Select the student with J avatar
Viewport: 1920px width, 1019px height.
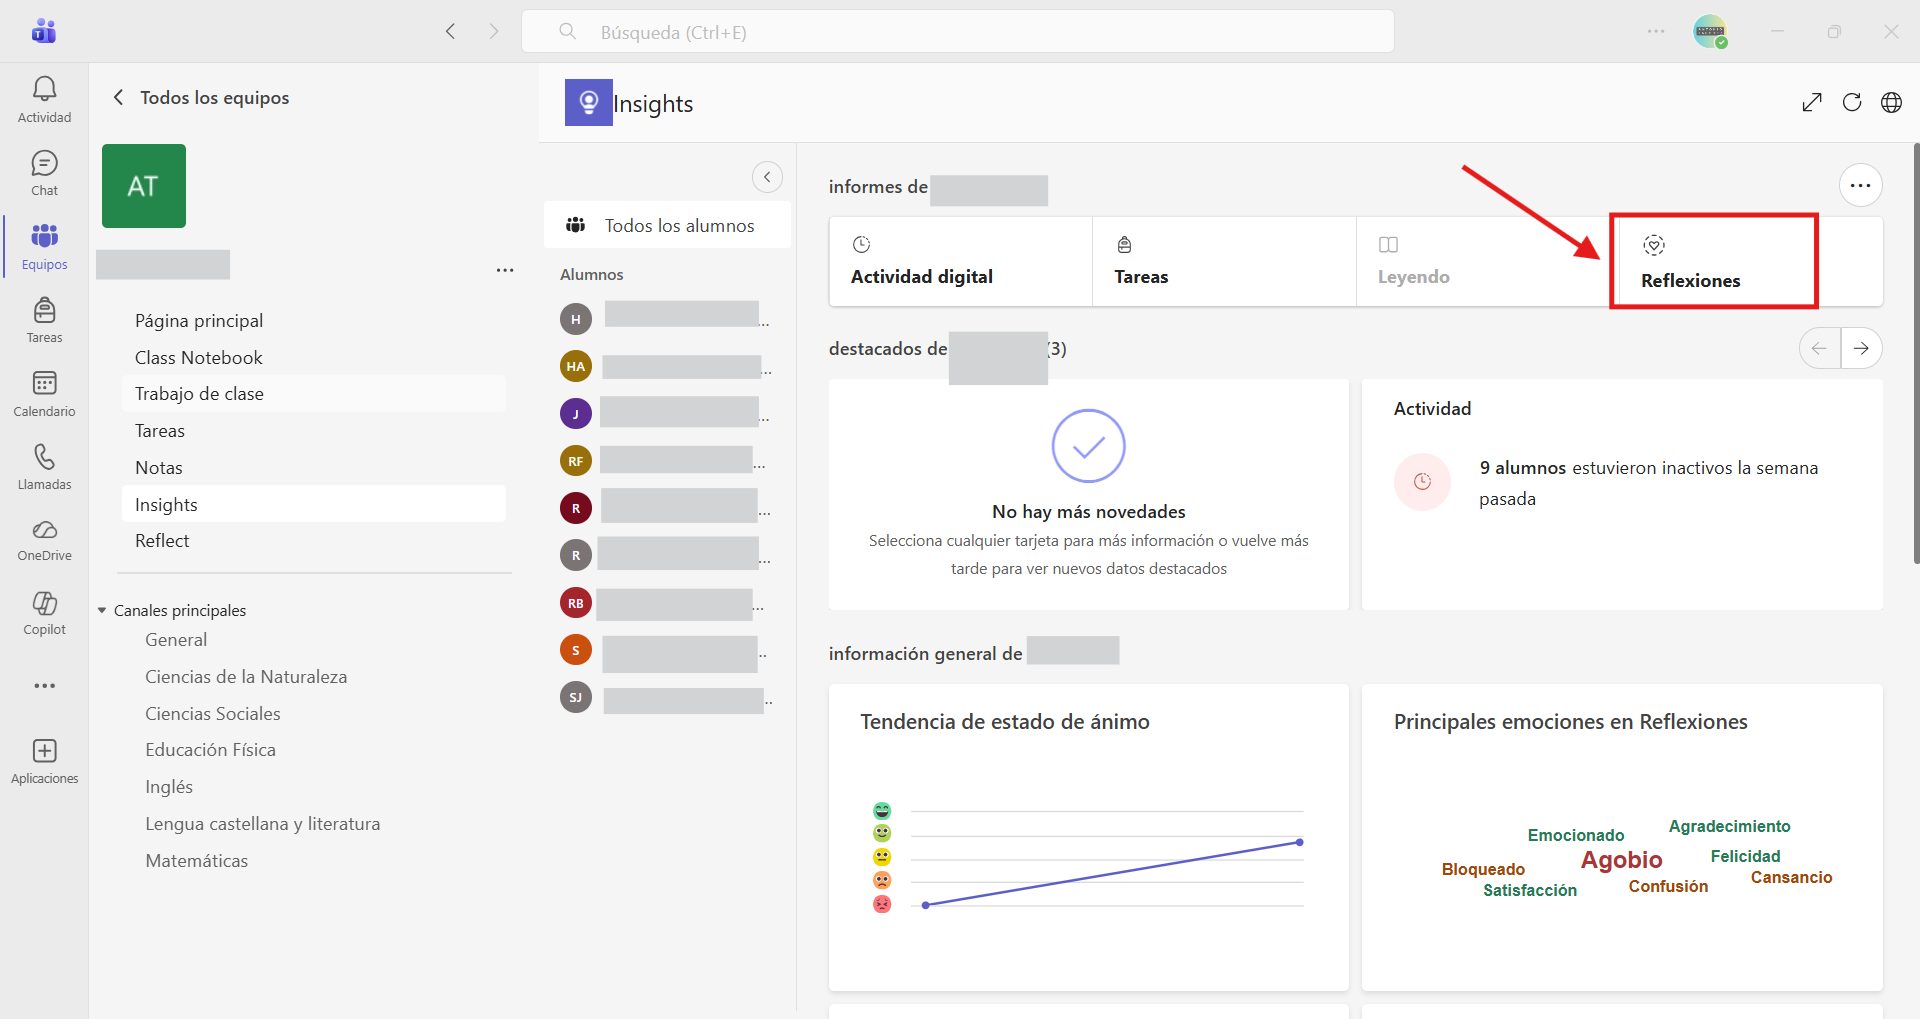click(x=576, y=413)
